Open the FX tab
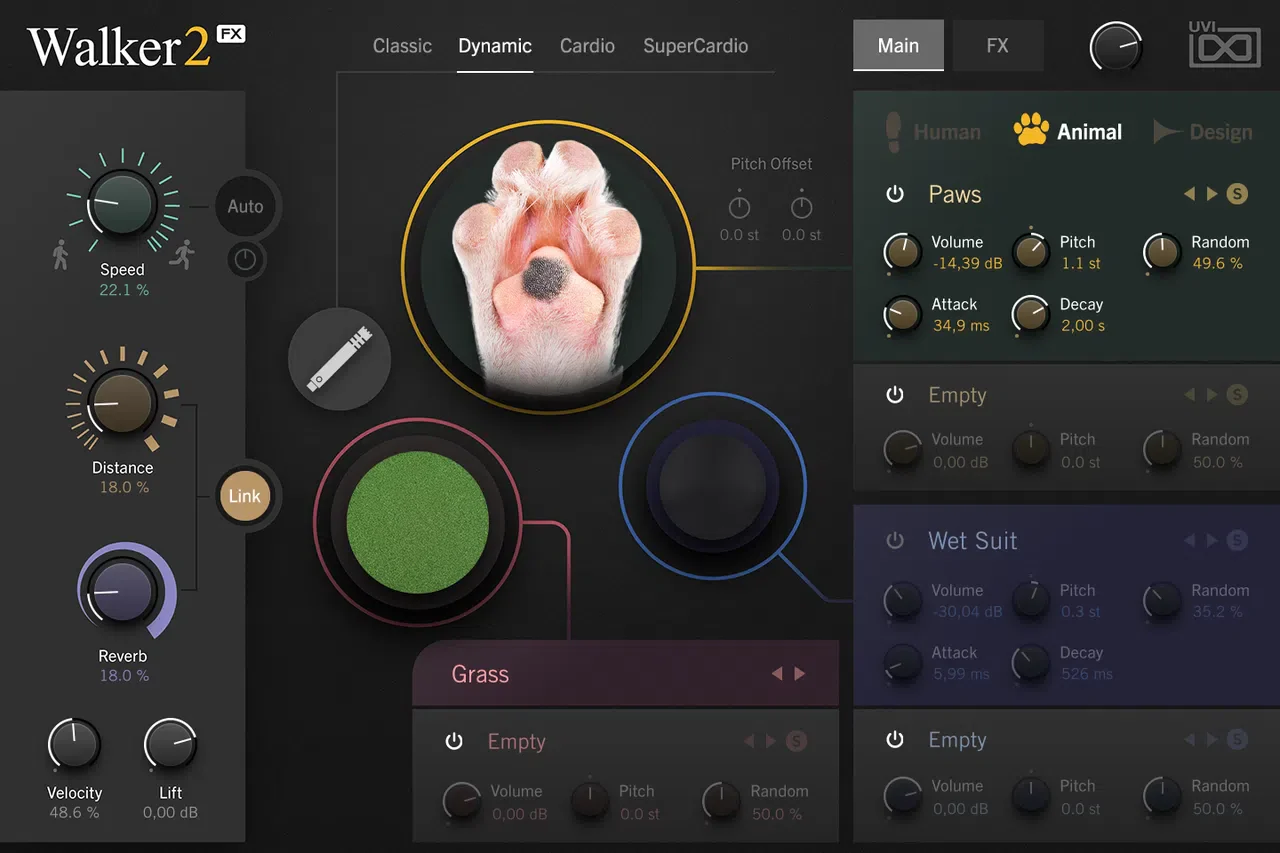The image size is (1280, 853). click(x=998, y=46)
